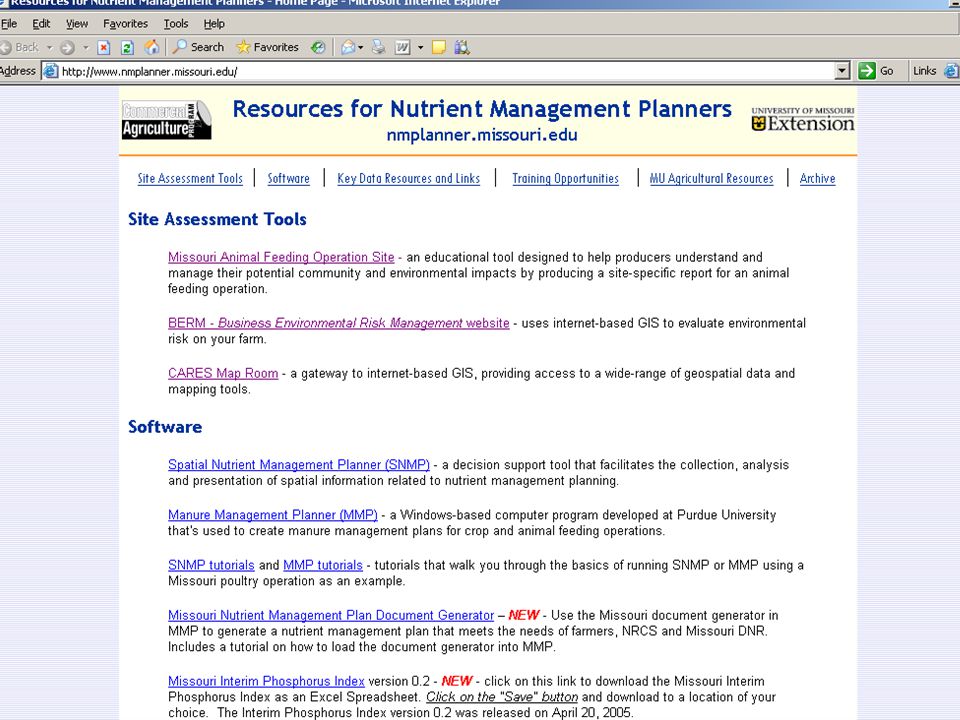Open the Mail button dropdown arrow
960x720 pixels.
pyautogui.click(x=361, y=47)
